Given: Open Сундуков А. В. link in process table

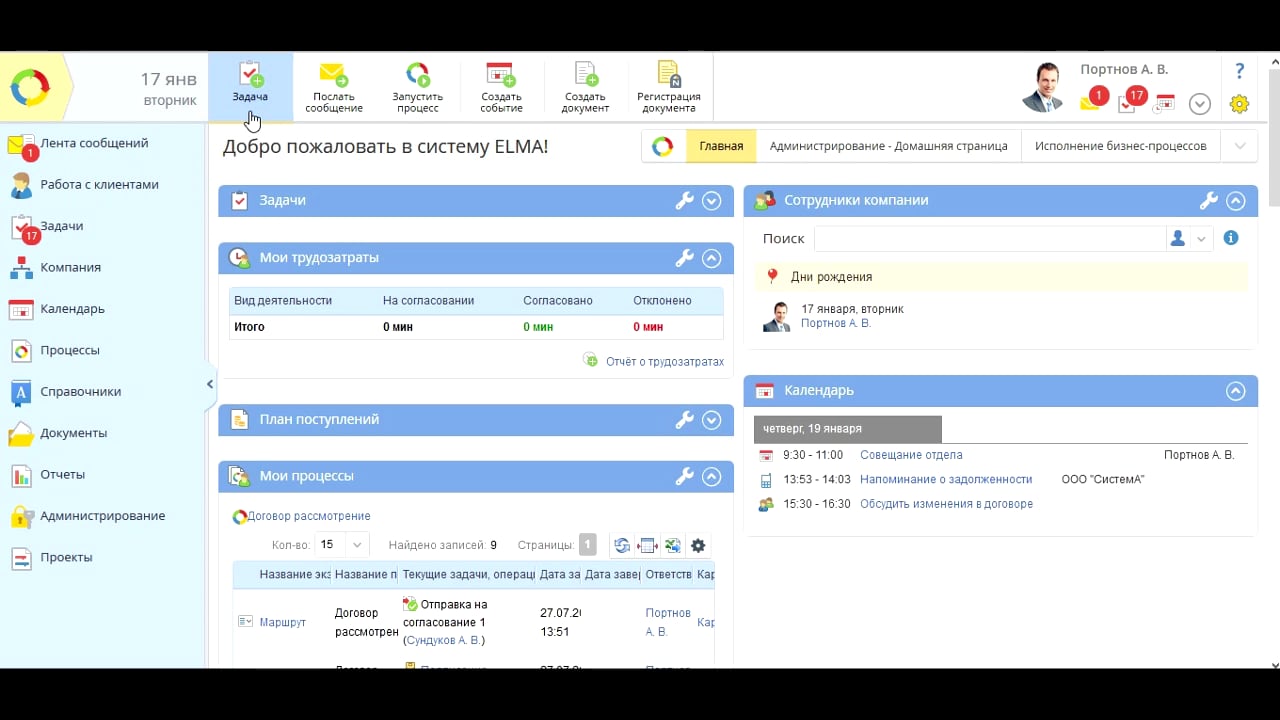Looking at the screenshot, I should pyautogui.click(x=445, y=640).
